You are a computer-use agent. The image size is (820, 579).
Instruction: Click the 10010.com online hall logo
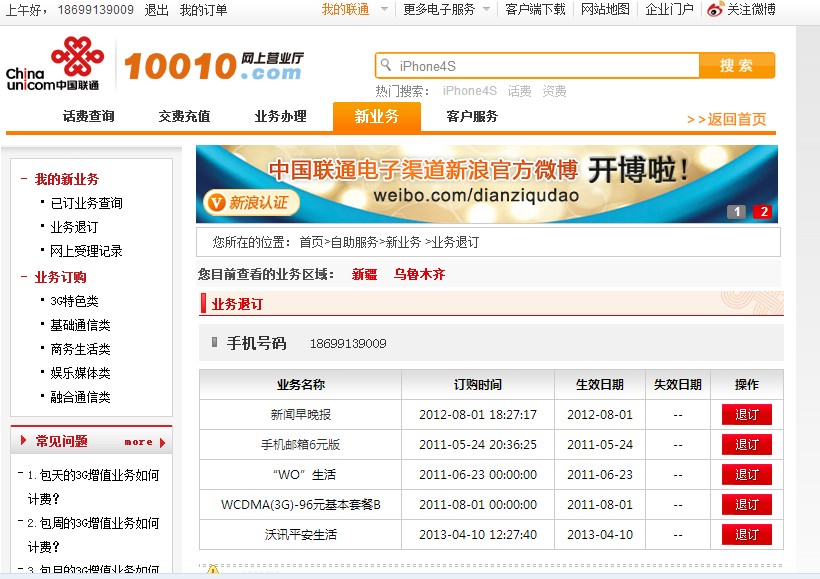[214, 66]
